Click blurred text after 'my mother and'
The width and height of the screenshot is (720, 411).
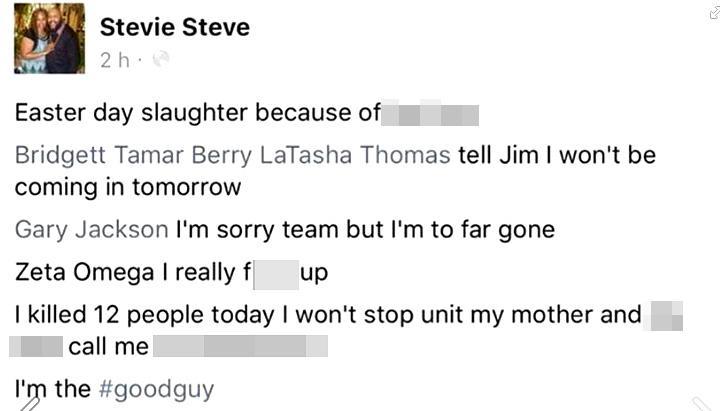point(663,316)
